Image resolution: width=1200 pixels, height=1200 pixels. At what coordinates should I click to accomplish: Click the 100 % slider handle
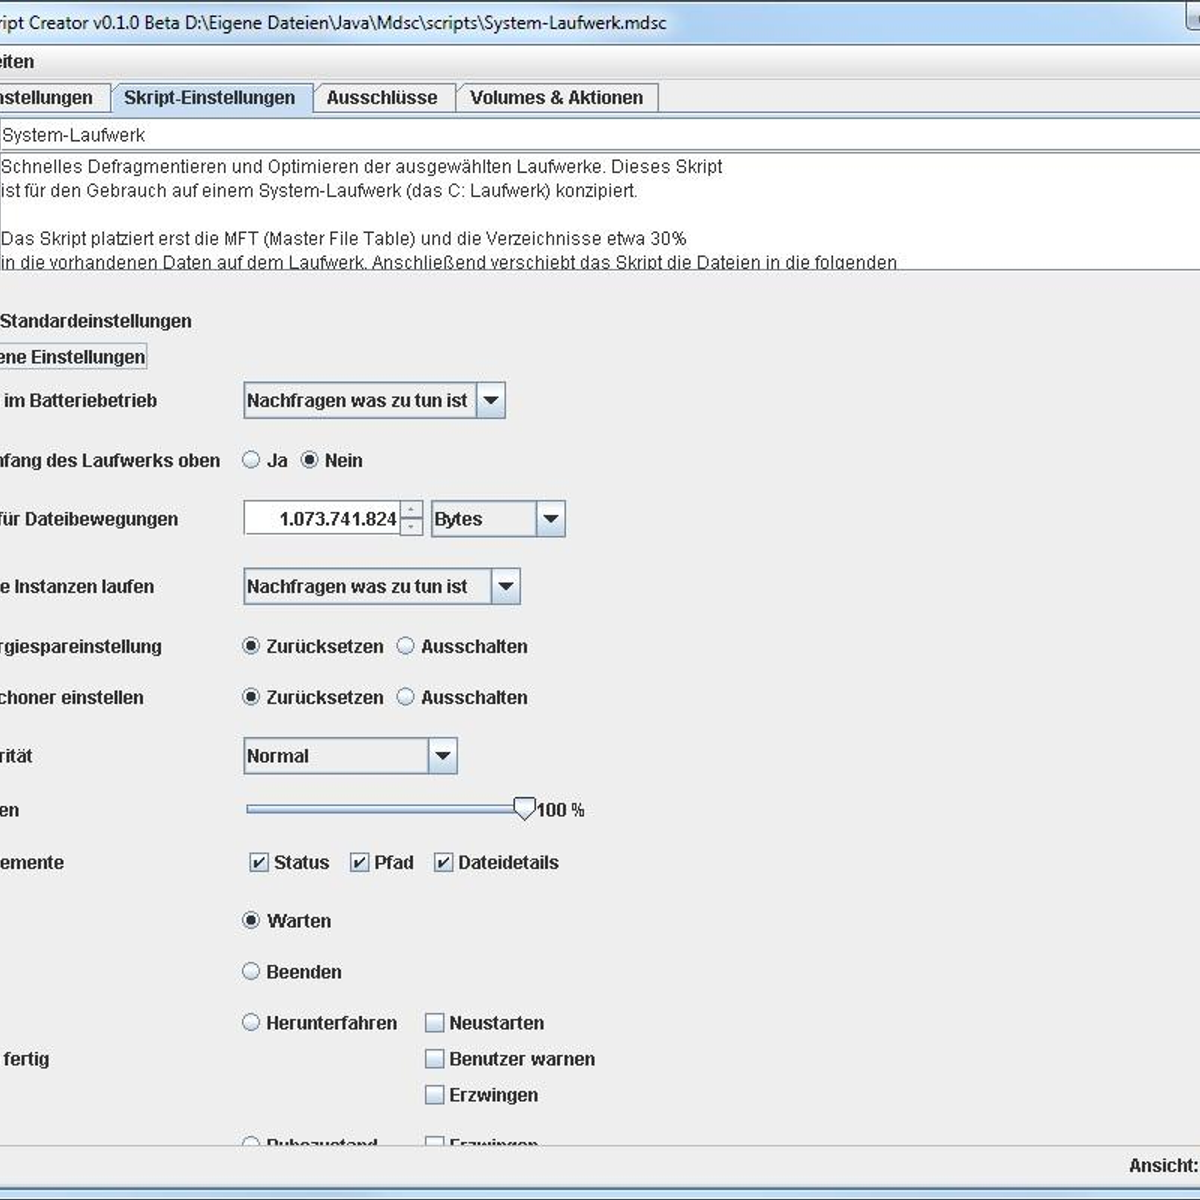[524, 808]
